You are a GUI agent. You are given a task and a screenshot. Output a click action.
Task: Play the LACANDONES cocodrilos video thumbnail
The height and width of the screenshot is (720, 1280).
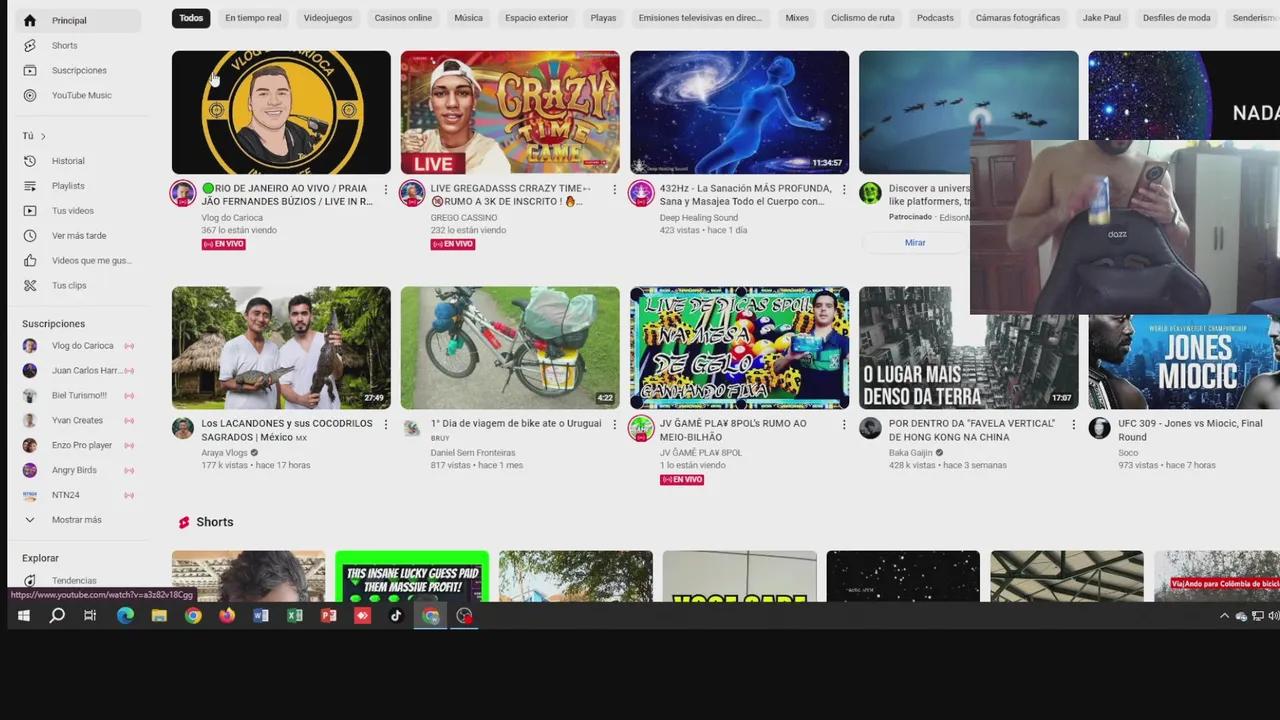tap(281, 347)
